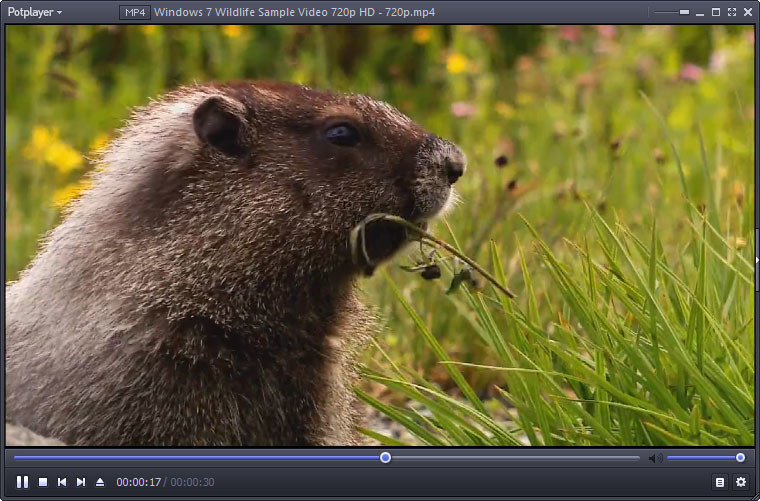Open the Potplayer main menu dropdown
The image size is (760, 501).
click(x=34, y=12)
